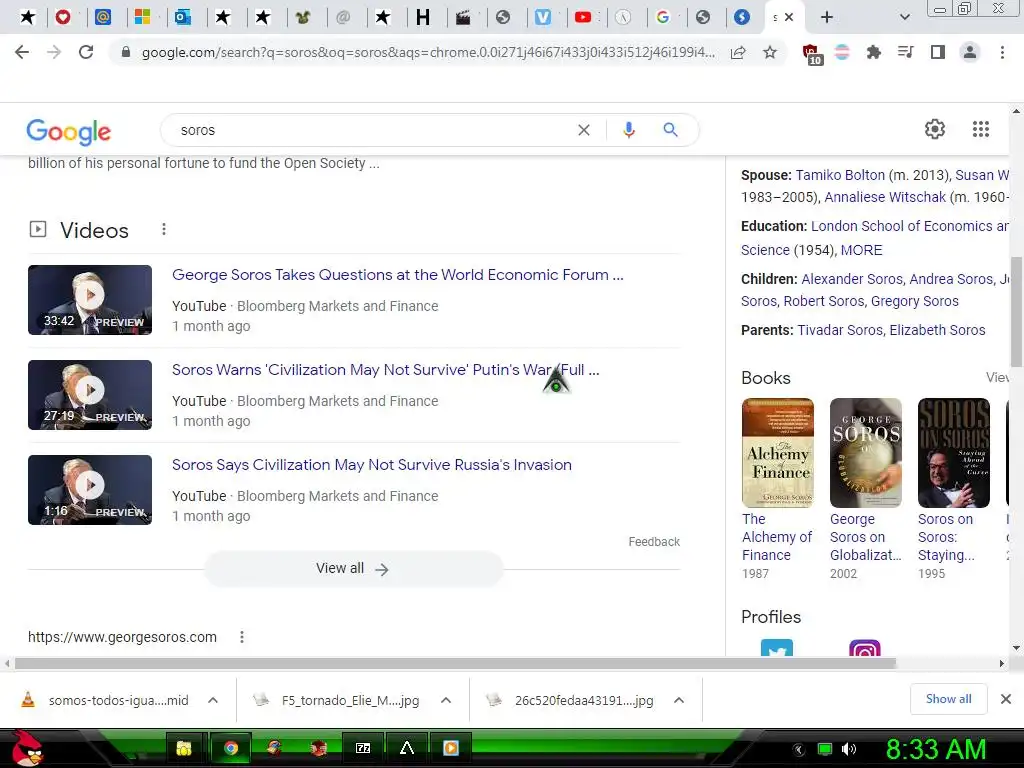Open the Tivadar Soros parent link
The image size is (1024, 768).
[840, 330]
